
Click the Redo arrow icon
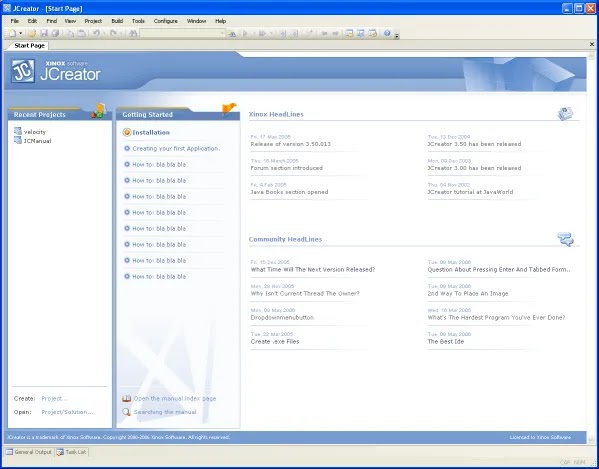pyautogui.click(x=113, y=34)
